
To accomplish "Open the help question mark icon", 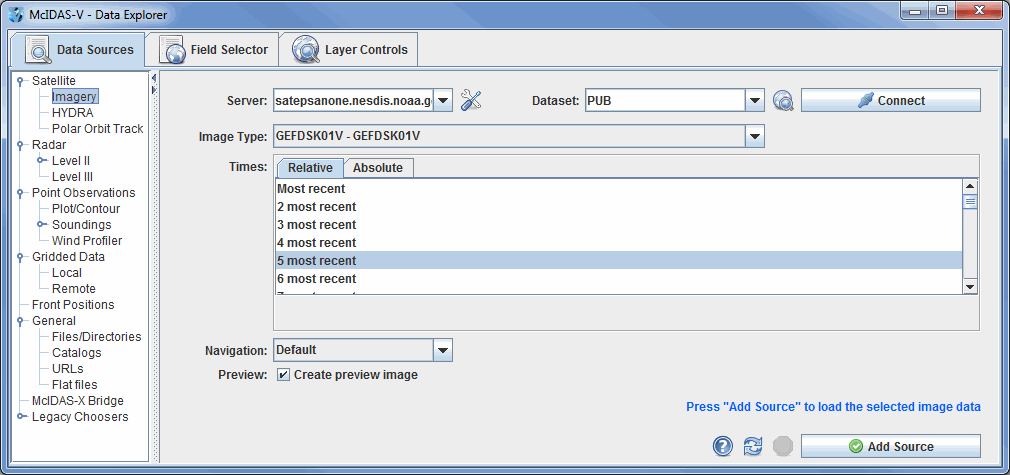I will coord(723,446).
